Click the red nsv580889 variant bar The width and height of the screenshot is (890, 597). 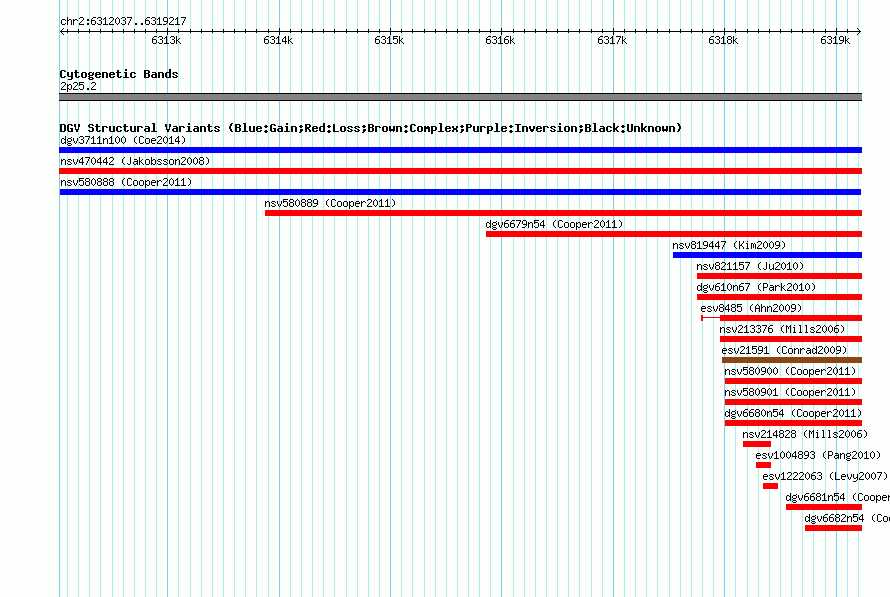[563, 213]
